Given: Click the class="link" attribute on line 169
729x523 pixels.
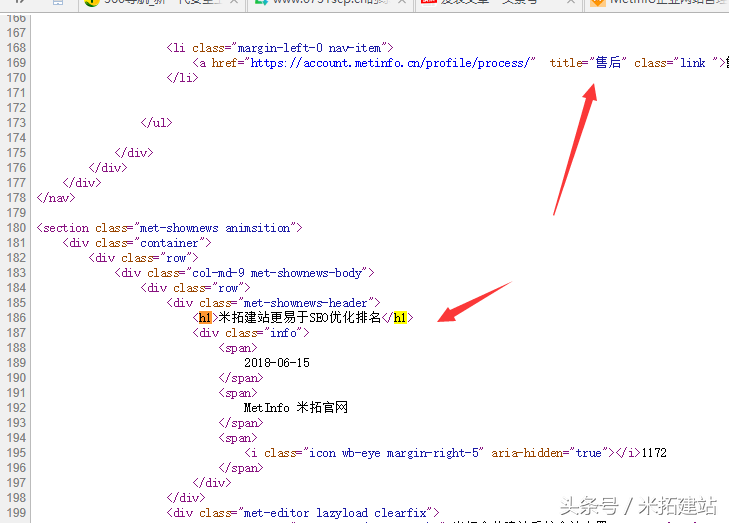Looking at the screenshot, I should [676, 63].
